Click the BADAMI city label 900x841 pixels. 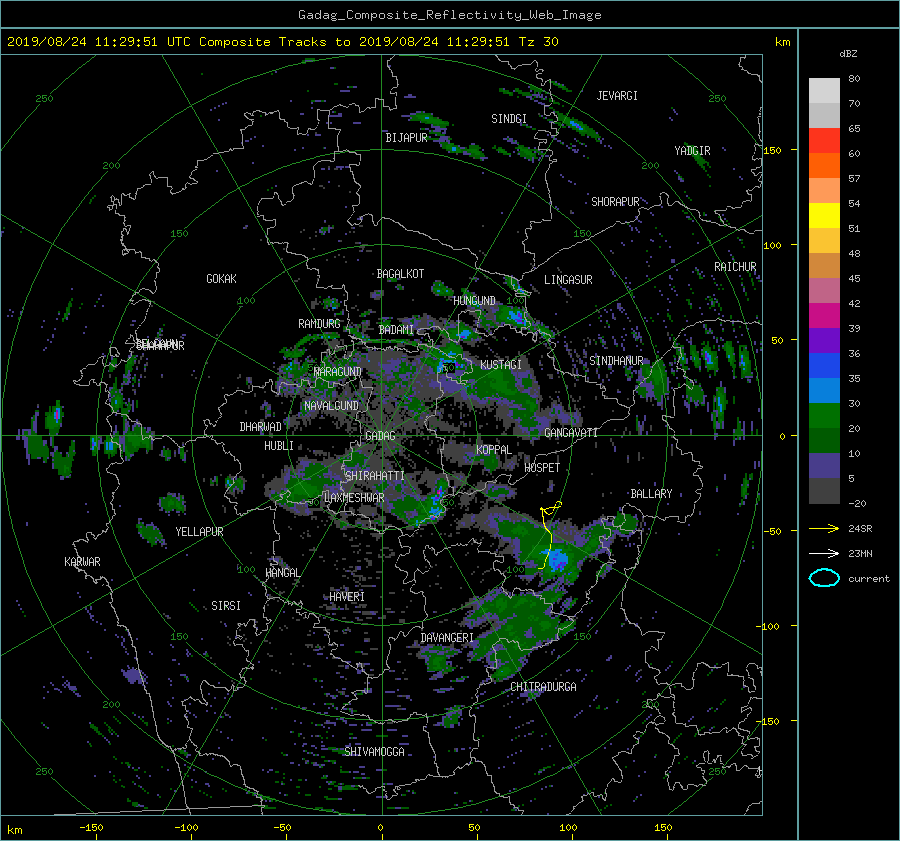pos(396,330)
